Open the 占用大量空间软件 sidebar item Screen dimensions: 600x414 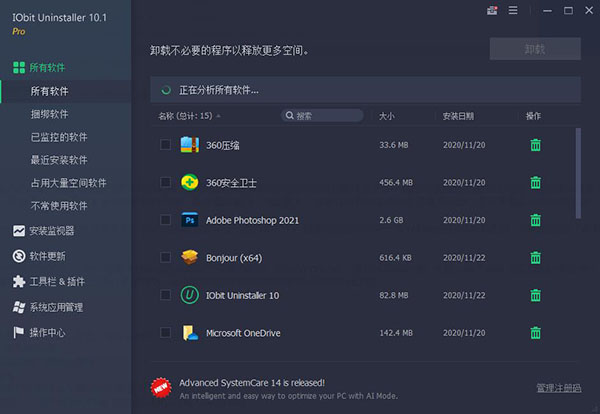click(66, 183)
